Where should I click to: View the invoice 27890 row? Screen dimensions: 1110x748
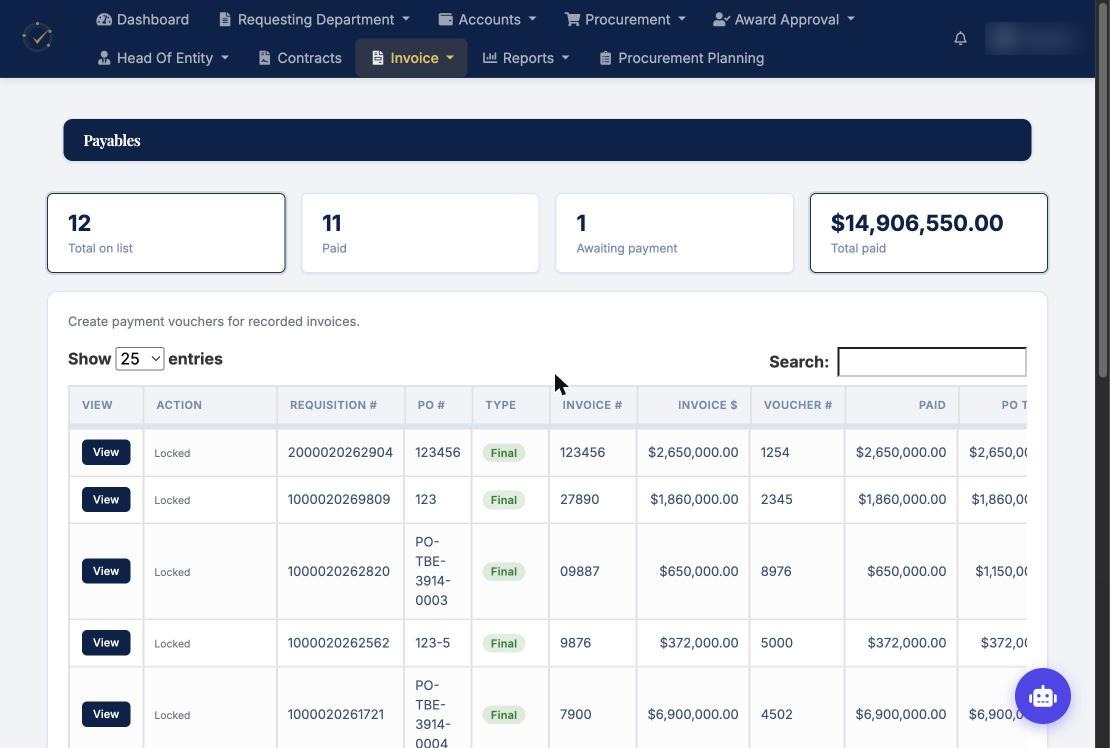click(106, 500)
